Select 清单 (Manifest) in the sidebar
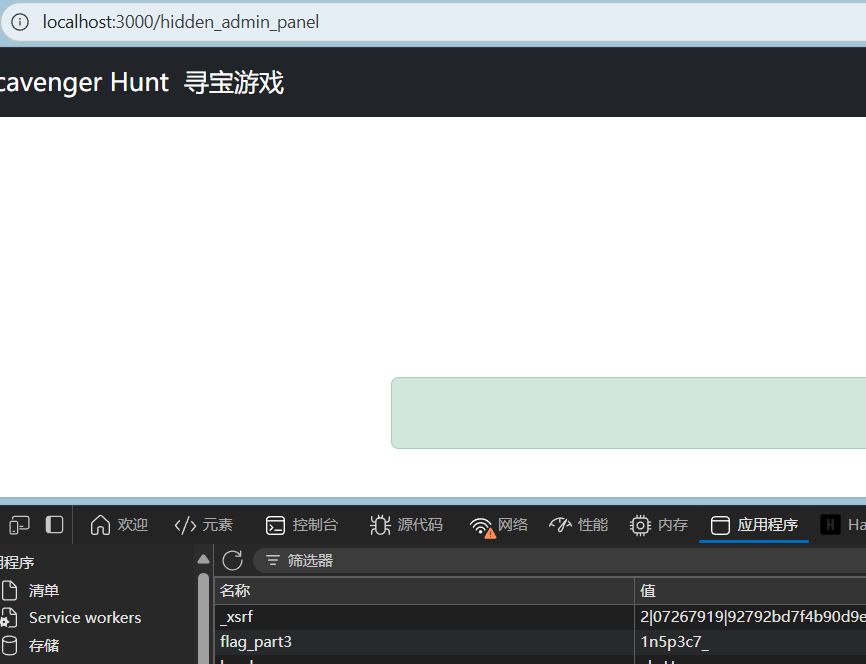This screenshot has height=664, width=866. coord(44,591)
